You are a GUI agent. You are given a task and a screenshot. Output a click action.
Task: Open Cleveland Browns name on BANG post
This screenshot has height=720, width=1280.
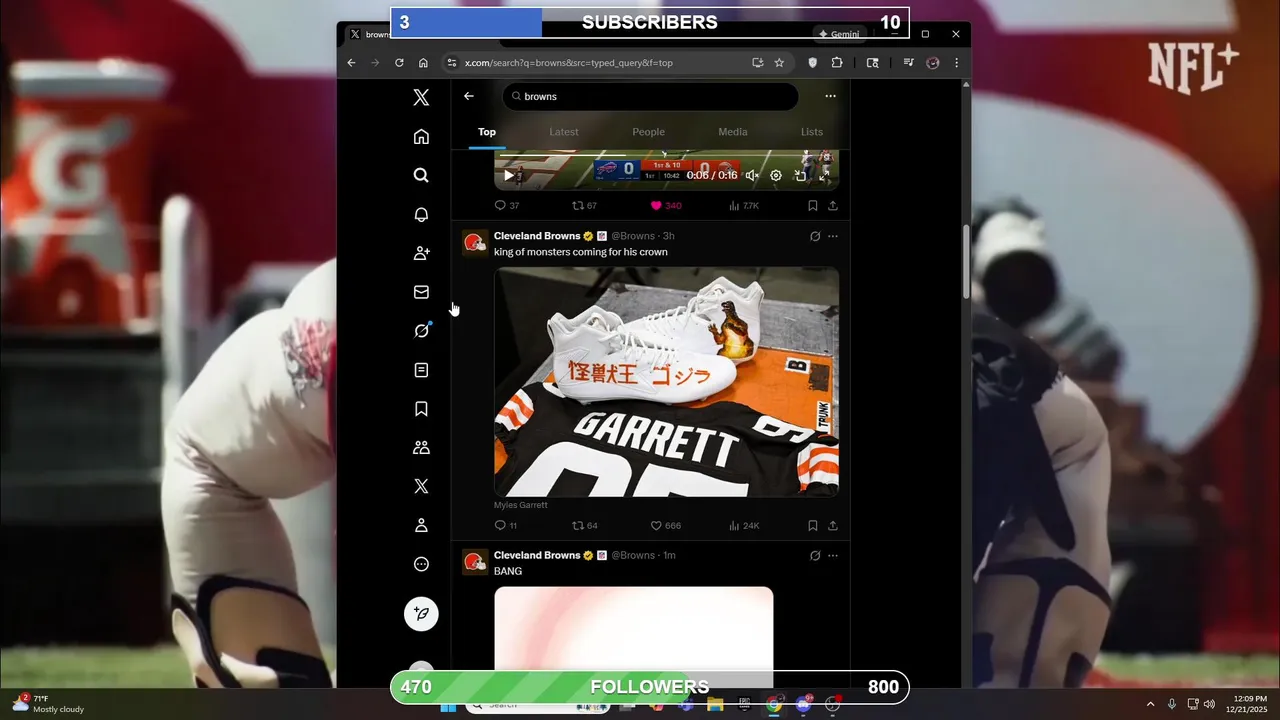(537, 555)
